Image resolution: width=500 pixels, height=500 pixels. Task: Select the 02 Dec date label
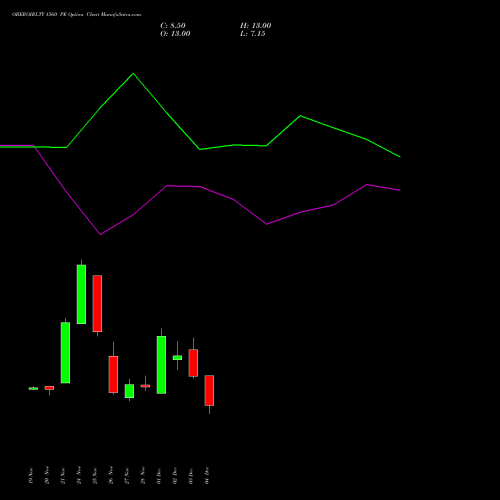tap(175, 476)
